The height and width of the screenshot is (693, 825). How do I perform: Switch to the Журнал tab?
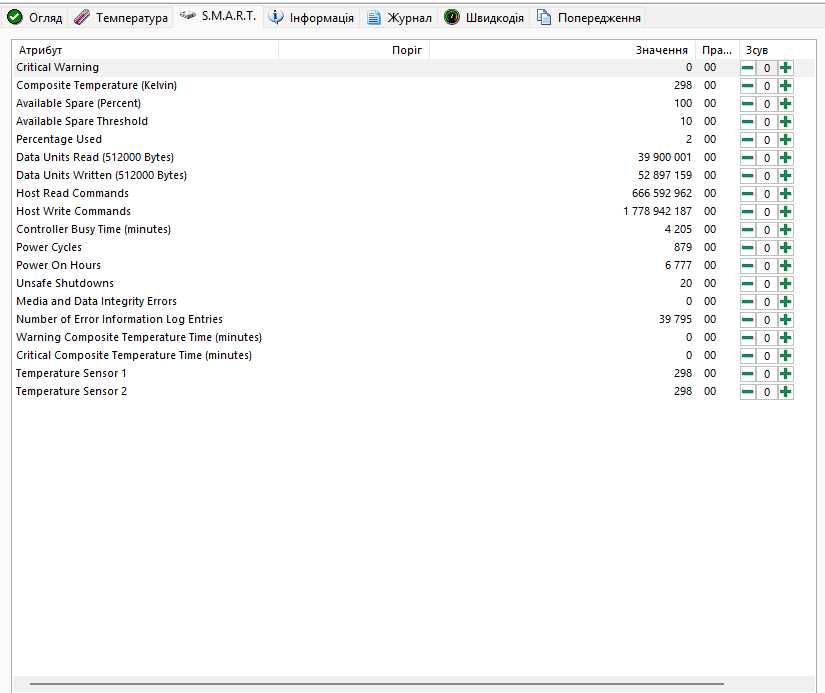tap(399, 17)
